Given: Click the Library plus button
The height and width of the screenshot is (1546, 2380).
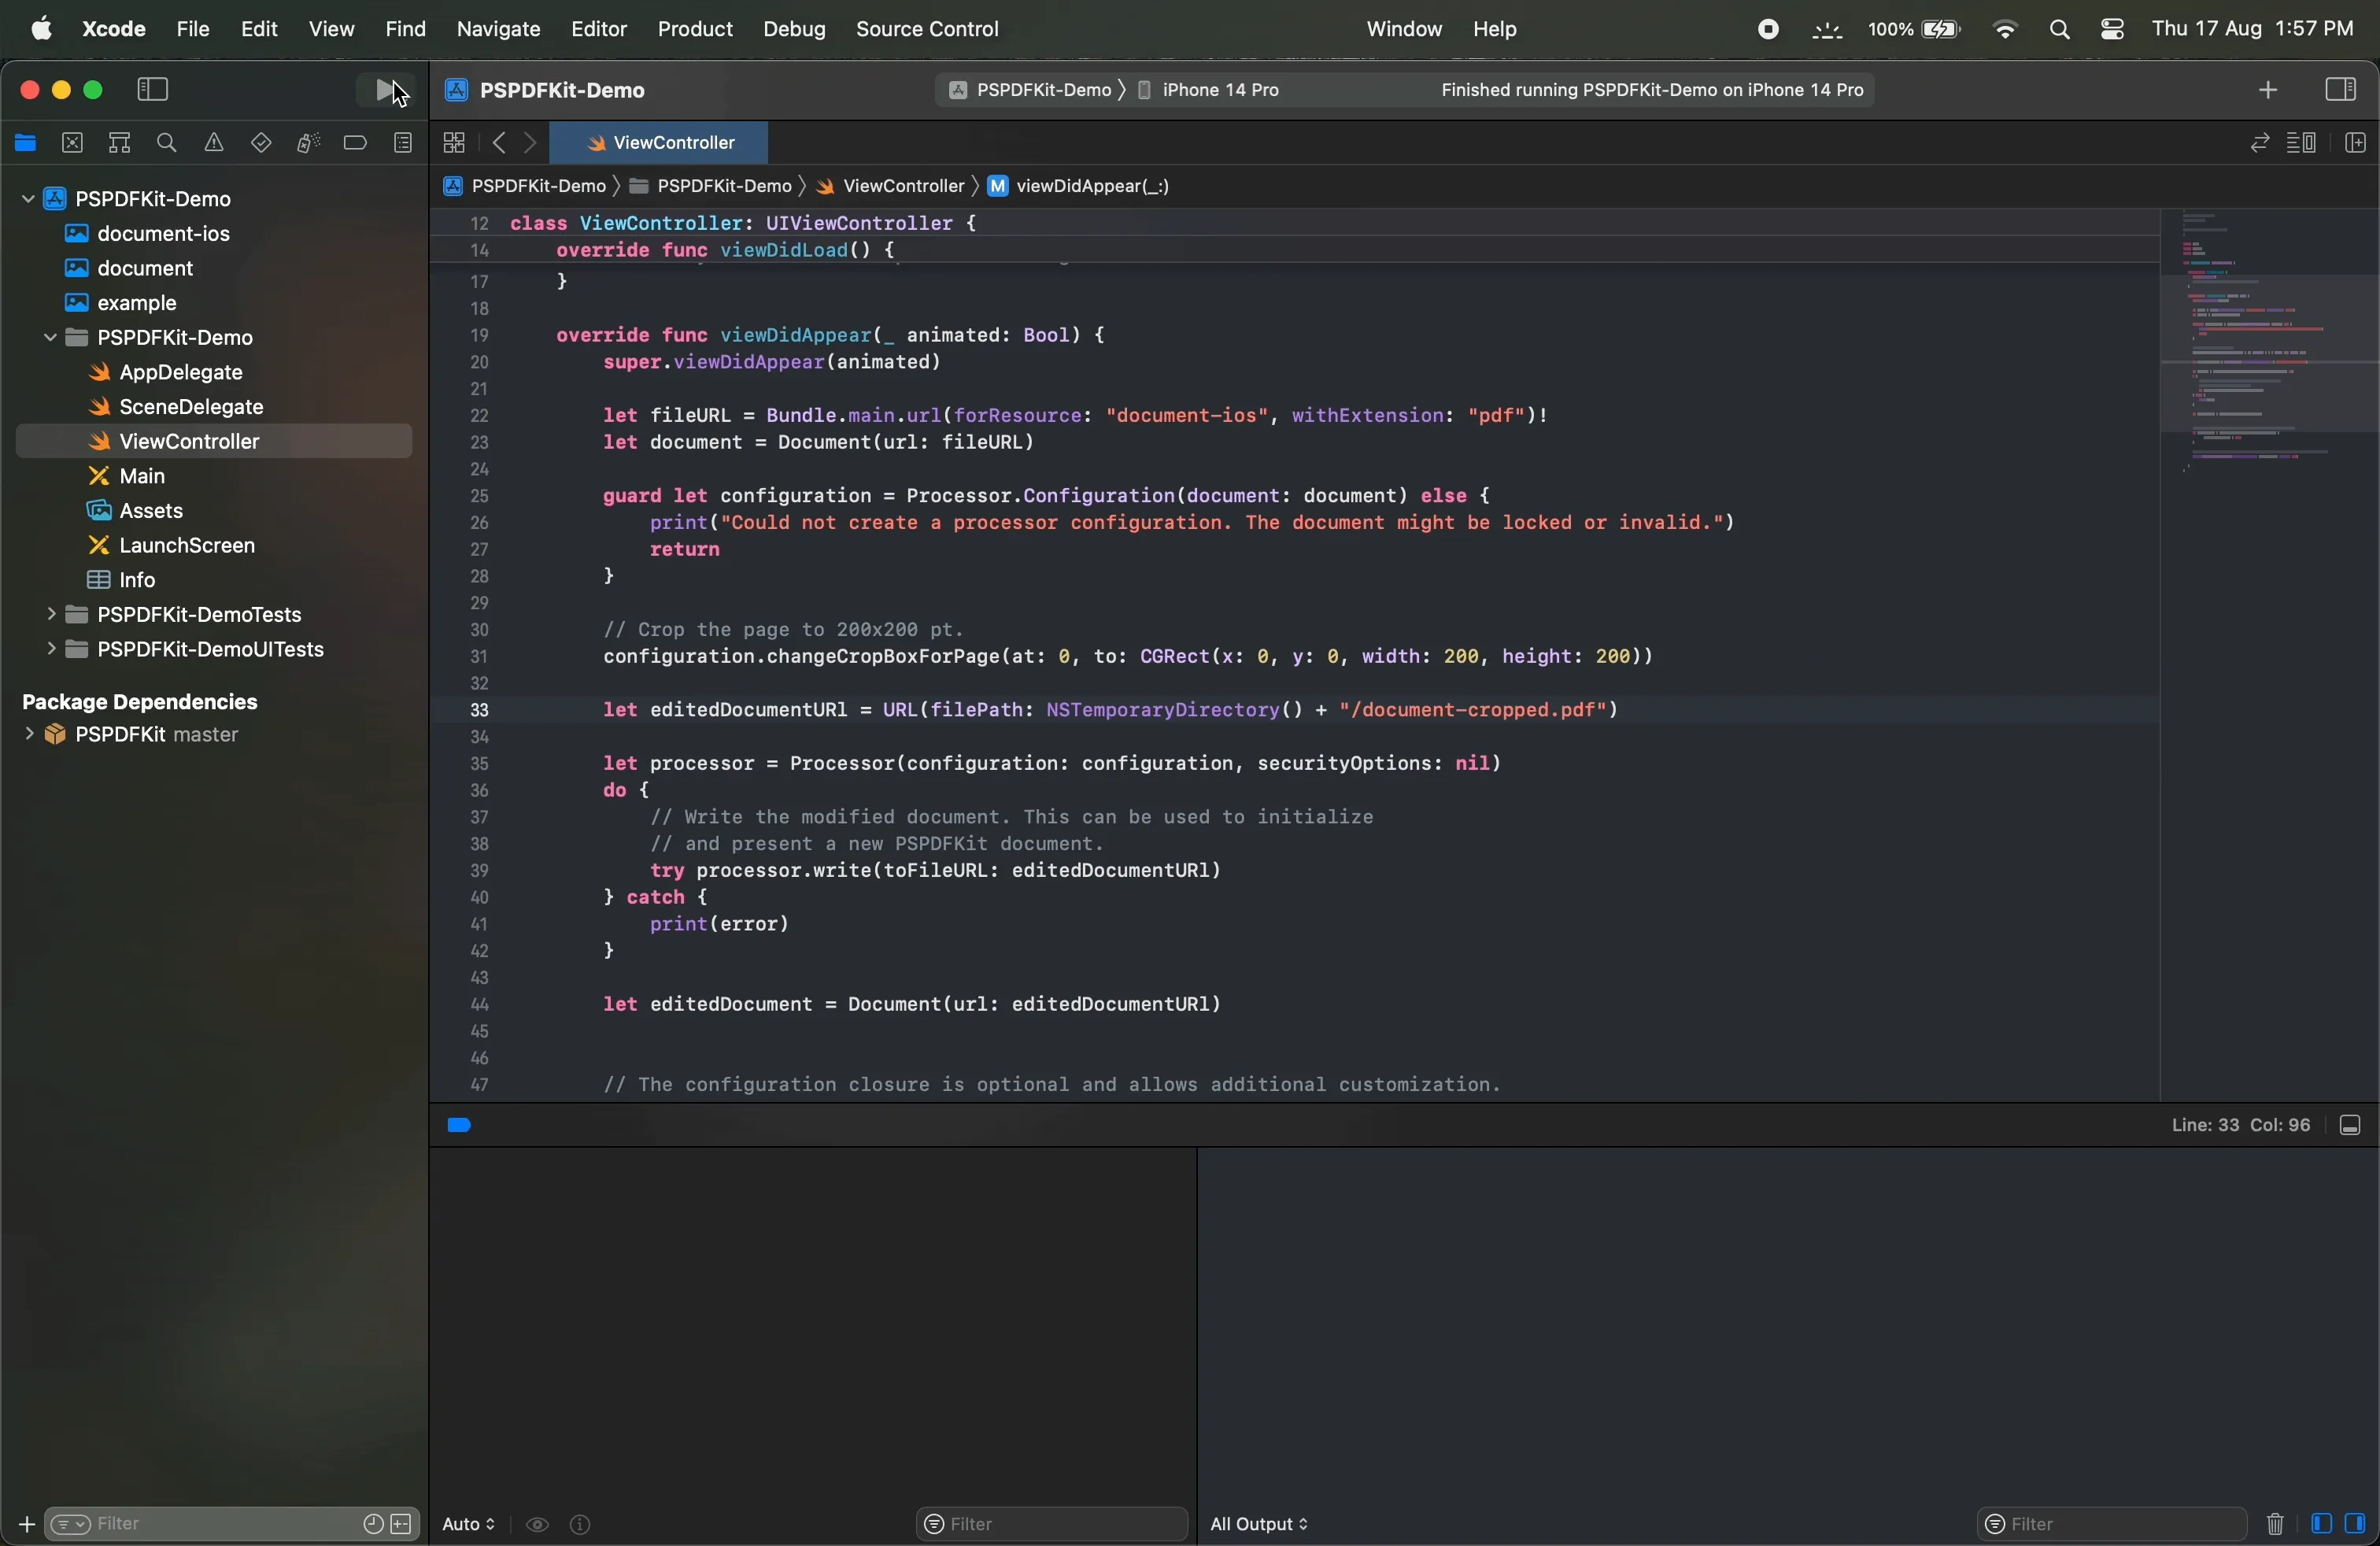Looking at the screenshot, I should 2267,91.
